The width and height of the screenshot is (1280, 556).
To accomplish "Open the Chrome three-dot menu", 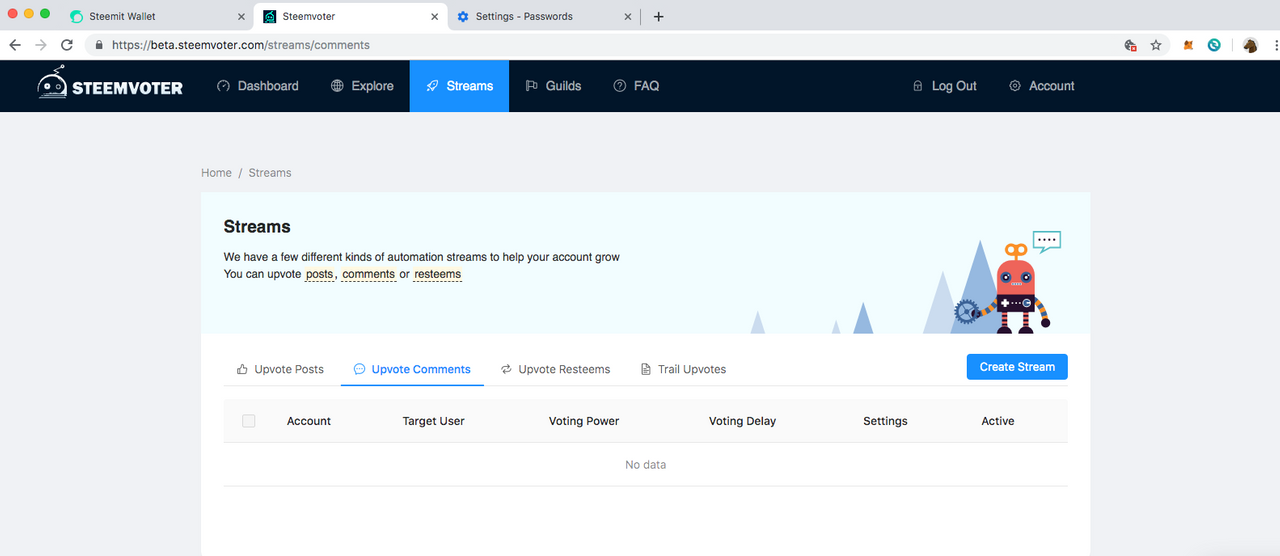I will pos(1276,45).
